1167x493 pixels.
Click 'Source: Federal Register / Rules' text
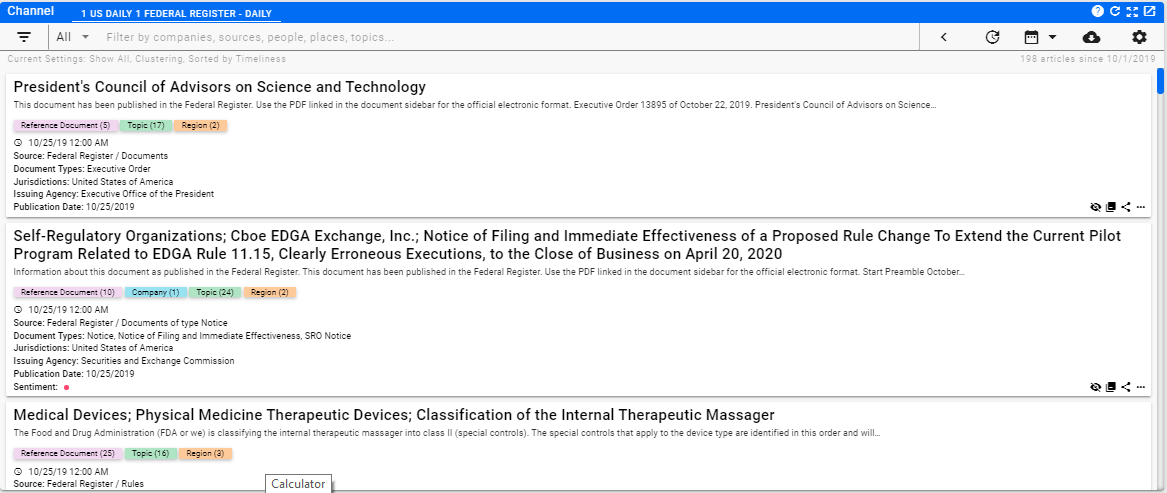pyautogui.click(x=78, y=484)
